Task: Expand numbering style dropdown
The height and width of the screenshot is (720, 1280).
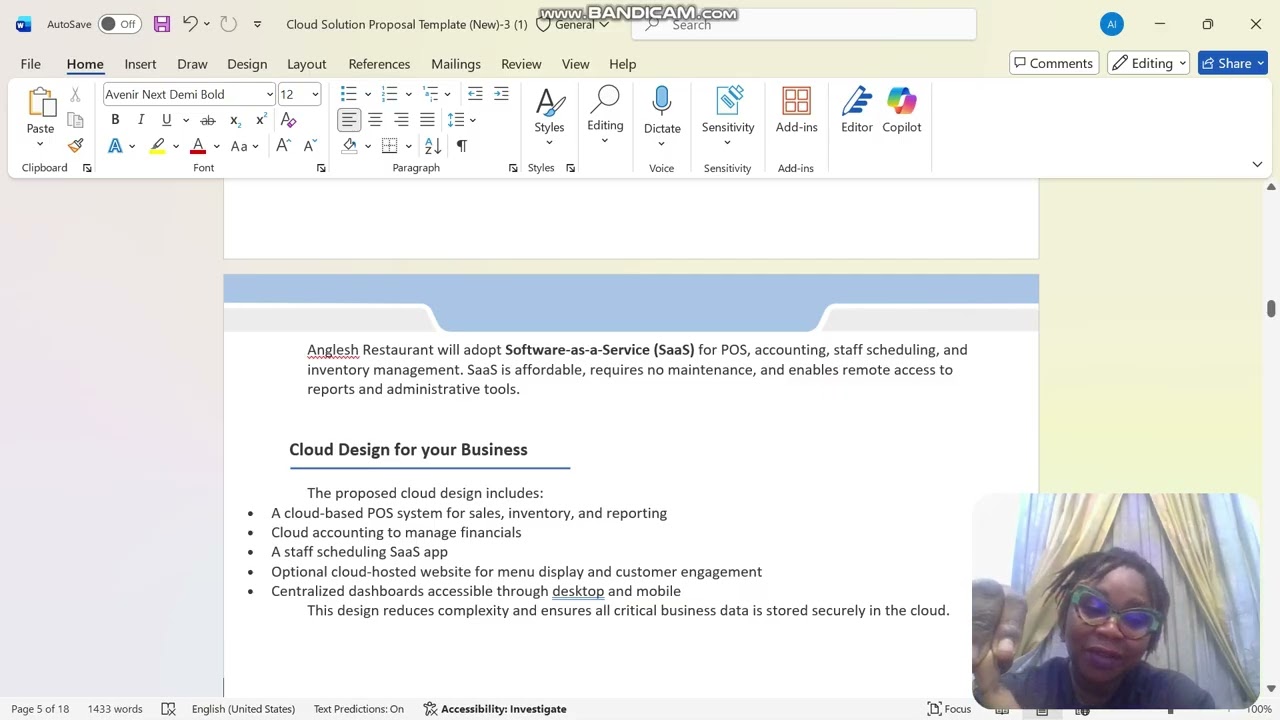Action: click(x=409, y=94)
